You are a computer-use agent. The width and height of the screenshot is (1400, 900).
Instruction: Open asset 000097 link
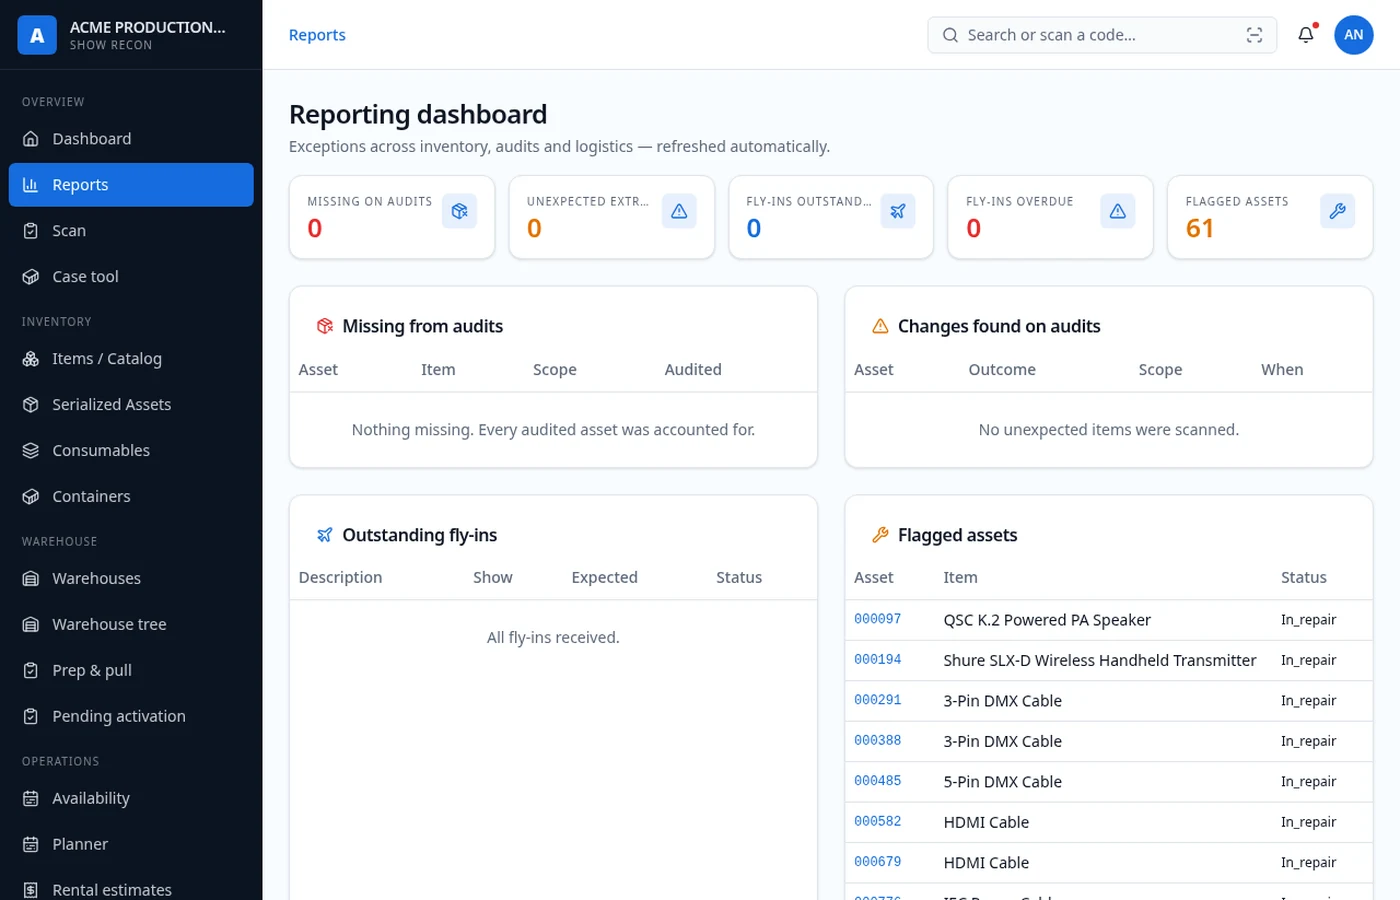pyautogui.click(x=878, y=619)
